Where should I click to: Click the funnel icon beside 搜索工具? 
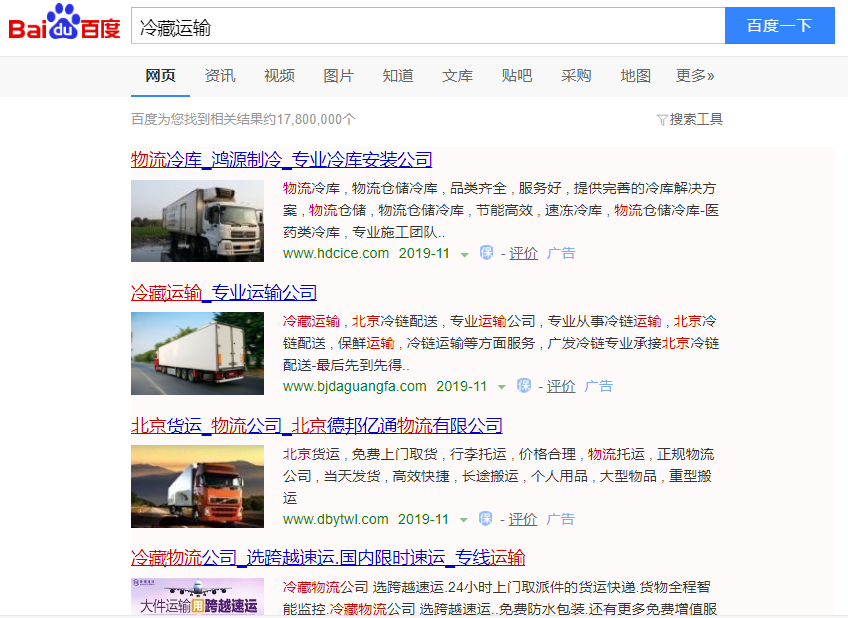pos(662,119)
